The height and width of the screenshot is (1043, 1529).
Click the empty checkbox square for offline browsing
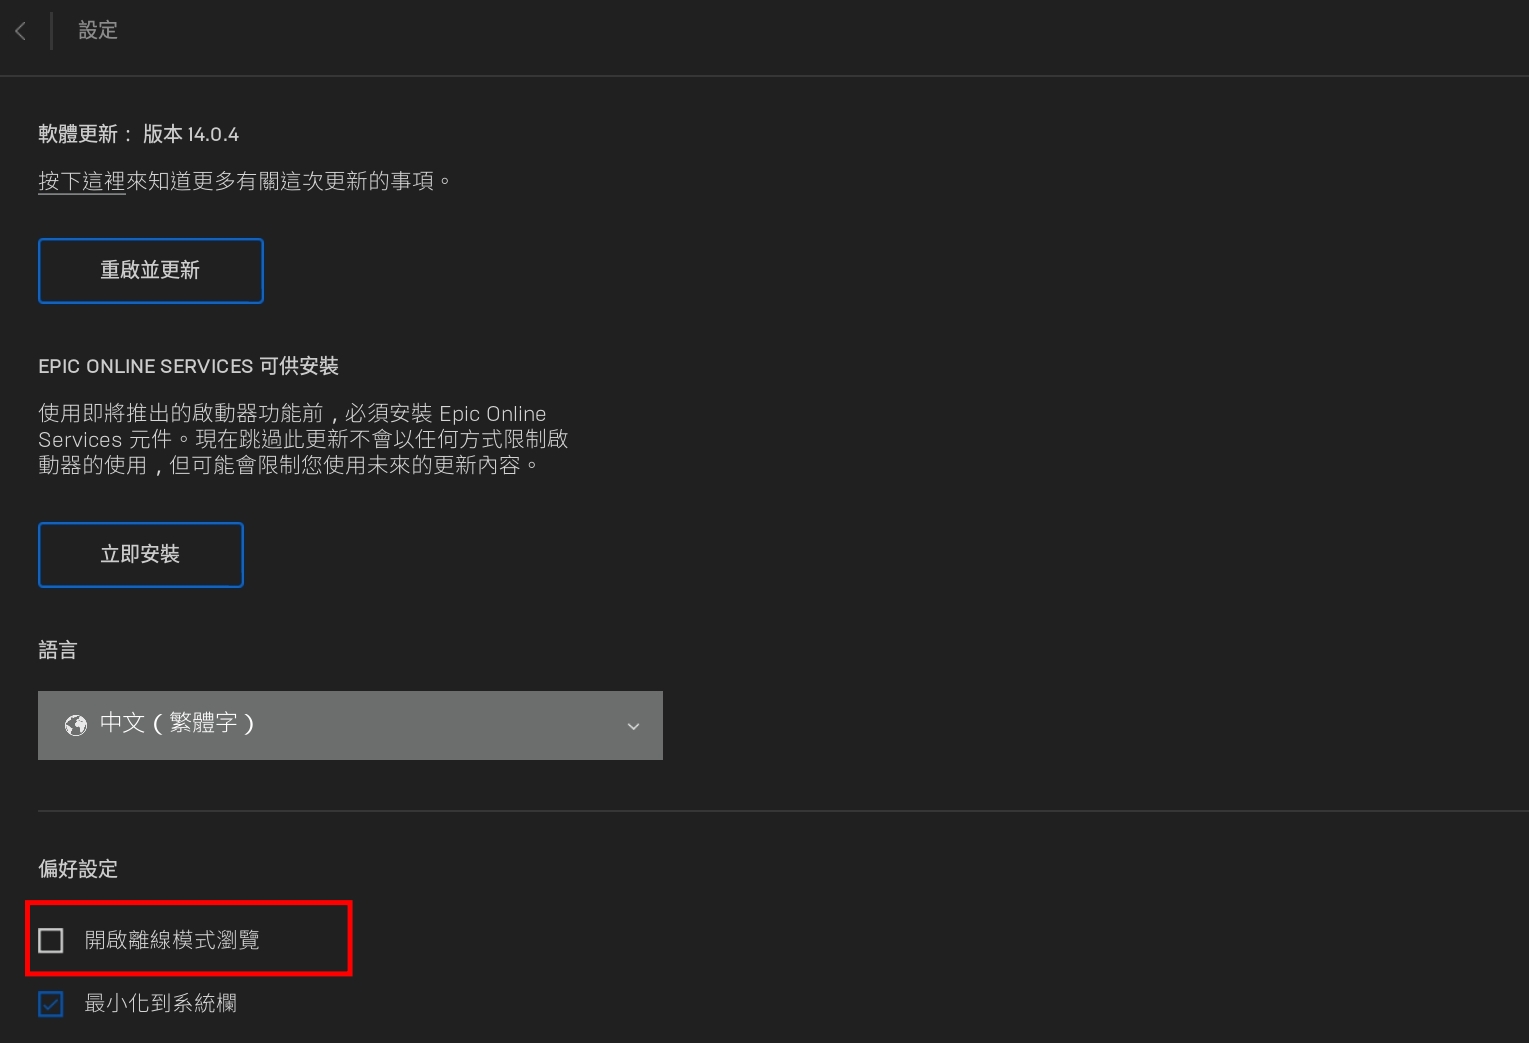(x=50, y=940)
